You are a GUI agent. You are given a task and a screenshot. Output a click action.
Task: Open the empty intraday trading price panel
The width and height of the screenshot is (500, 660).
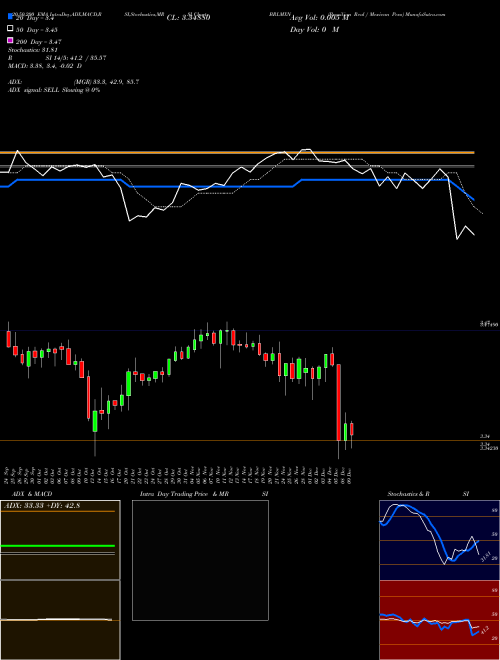200,560
